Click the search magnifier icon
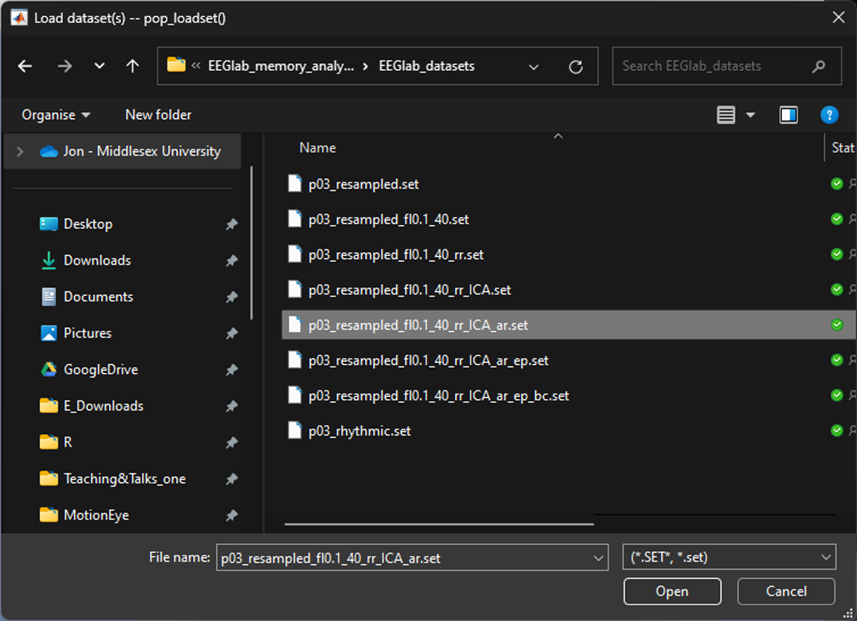Screen dimensions: 857x621 click(819, 66)
